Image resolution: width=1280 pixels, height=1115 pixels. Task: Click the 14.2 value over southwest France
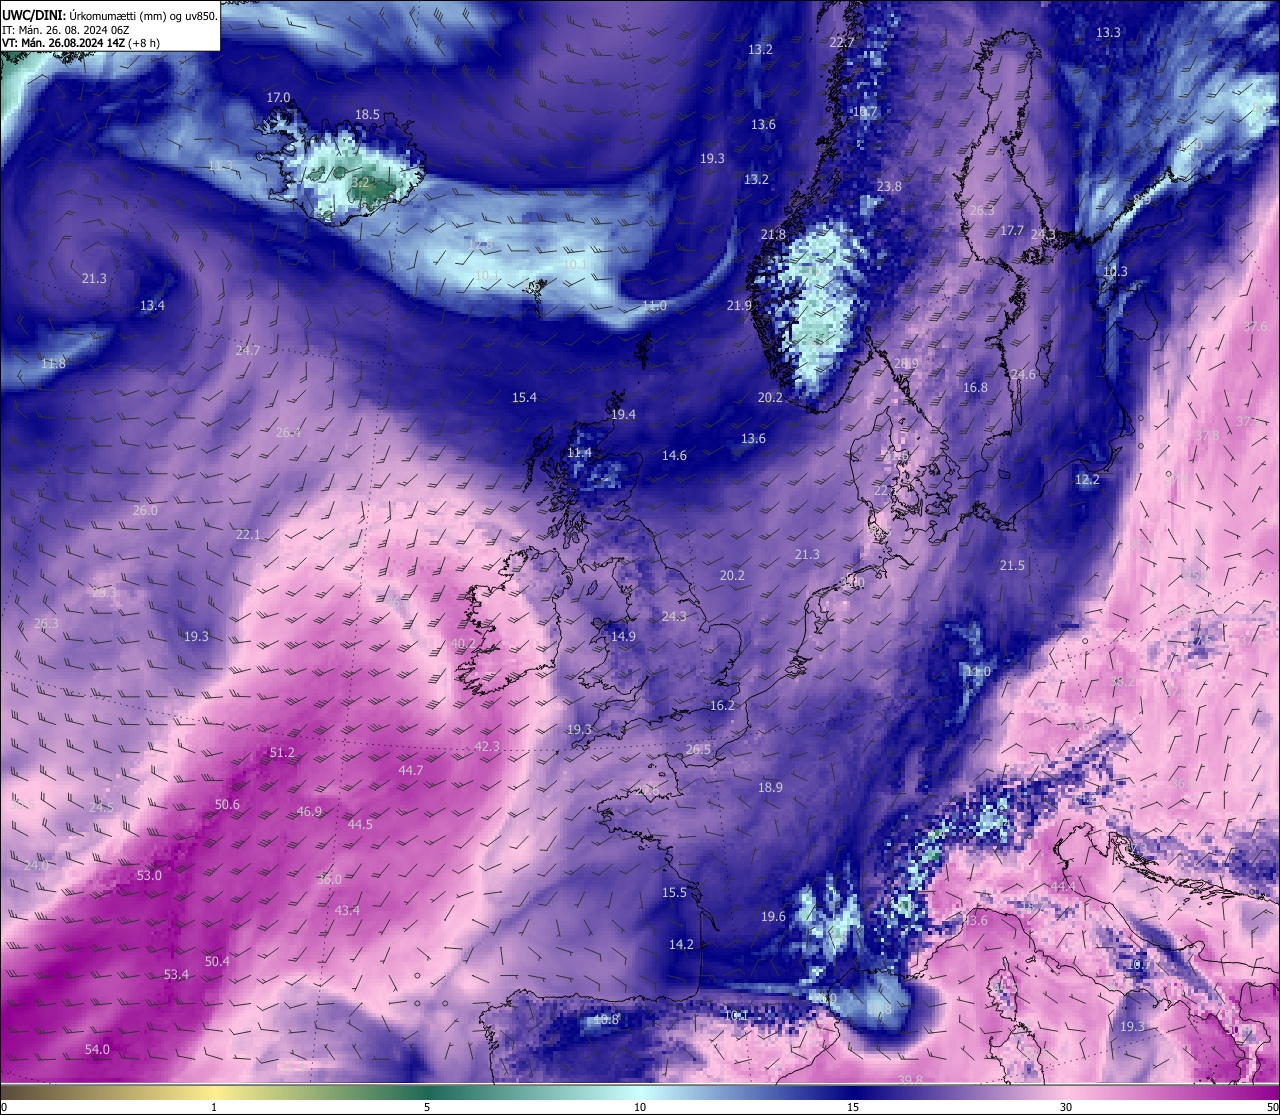tap(681, 944)
